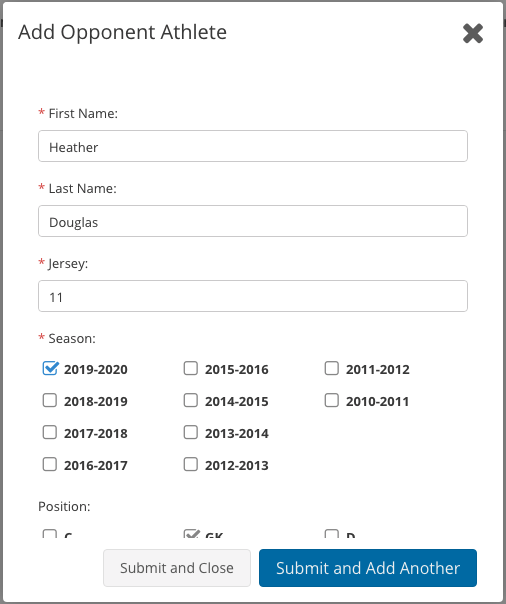Check the 2015-2016 season checkbox
Viewport: 506px width, 604px height.
[191, 368]
